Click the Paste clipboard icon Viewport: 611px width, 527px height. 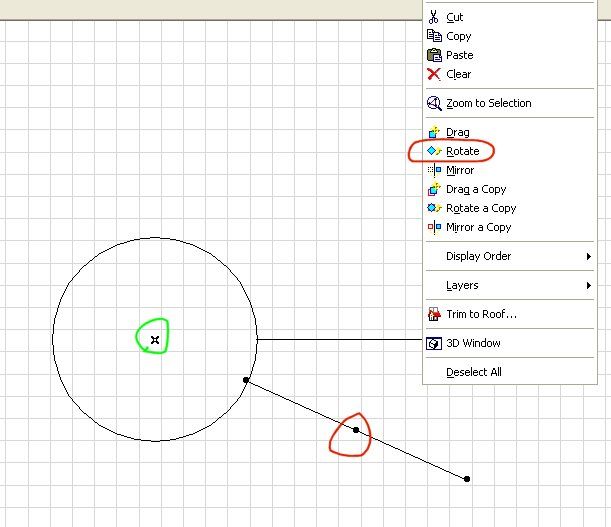434,55
